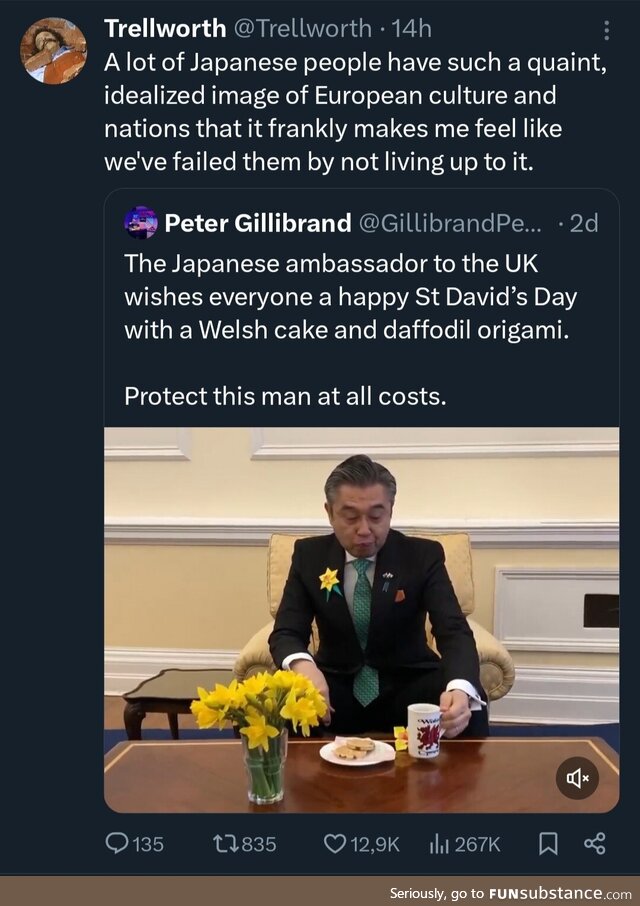Play the ambassador video
640x906 pixels.
[361, 620]
